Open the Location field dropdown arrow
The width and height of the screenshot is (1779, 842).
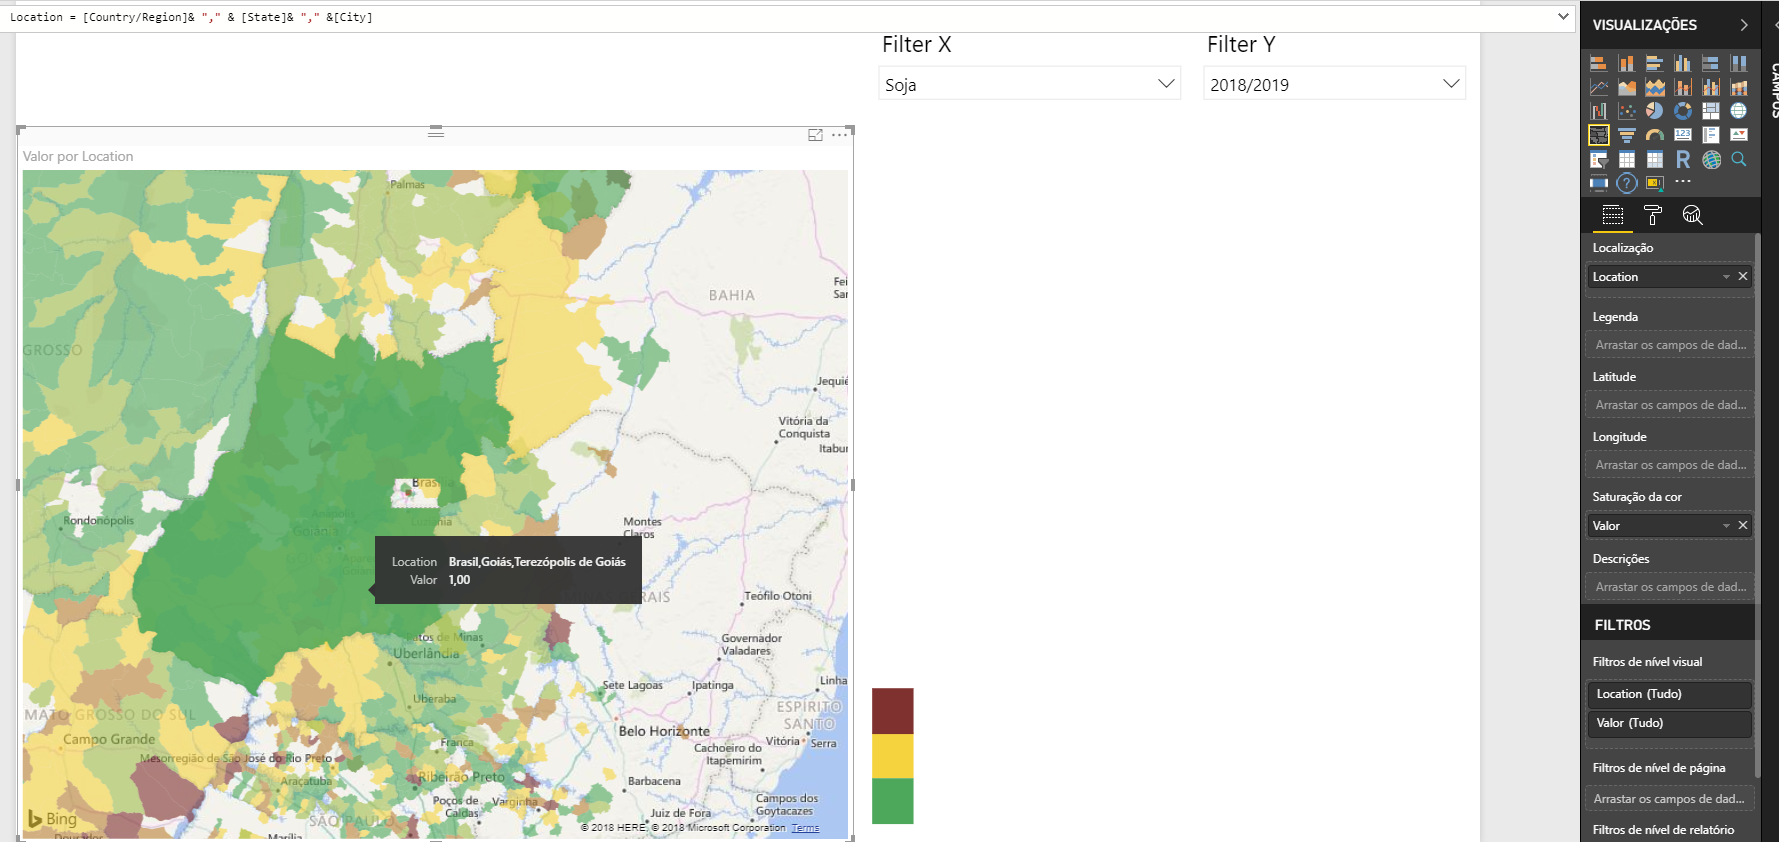click(x=1726, y=277)
